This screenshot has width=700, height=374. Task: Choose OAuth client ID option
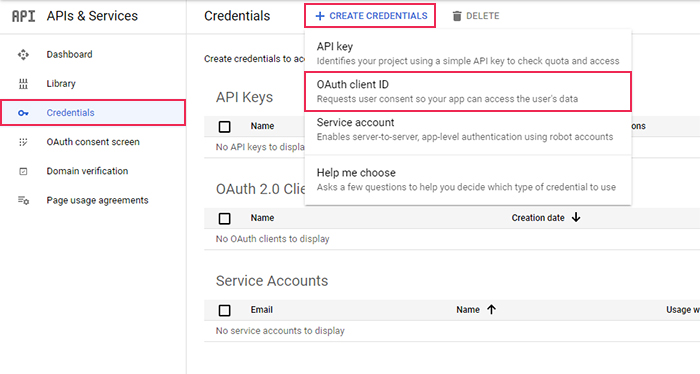click(468, 91)
